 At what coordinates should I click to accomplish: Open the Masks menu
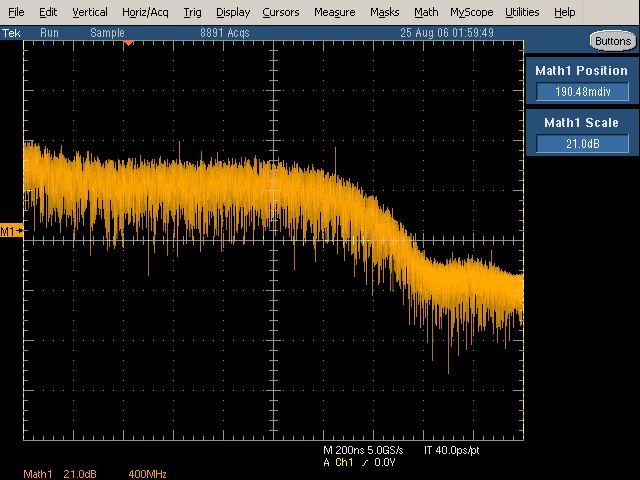coord(384,12)
